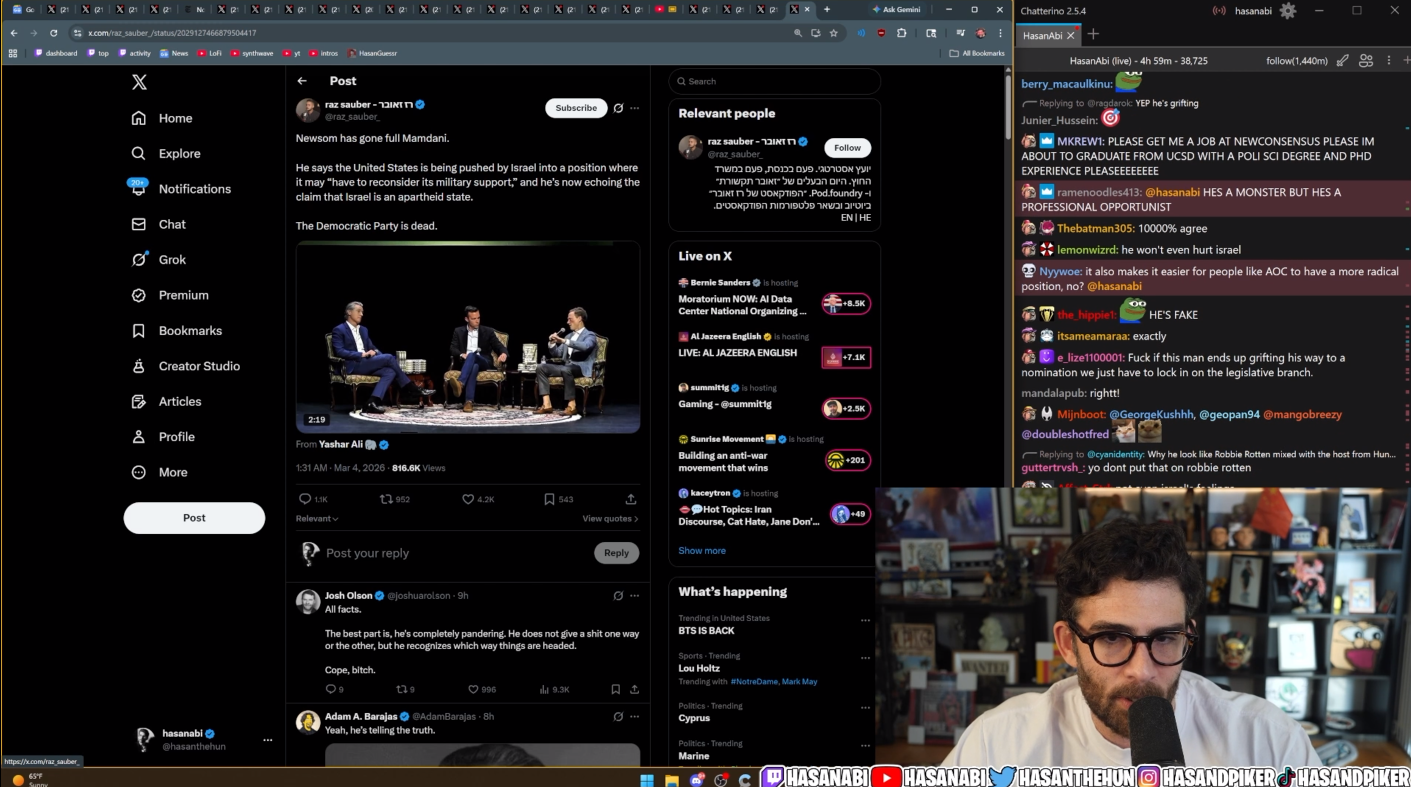Open Chatterino settings gear

pyautogui.click(x=1288, y=10)
